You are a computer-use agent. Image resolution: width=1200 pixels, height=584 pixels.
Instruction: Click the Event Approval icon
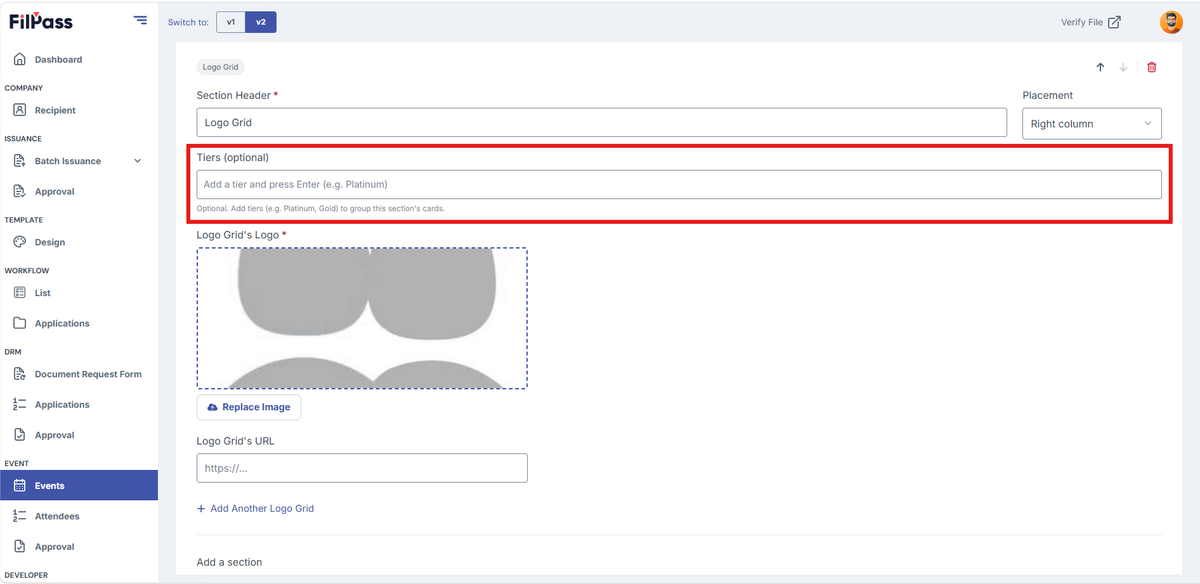20,547
